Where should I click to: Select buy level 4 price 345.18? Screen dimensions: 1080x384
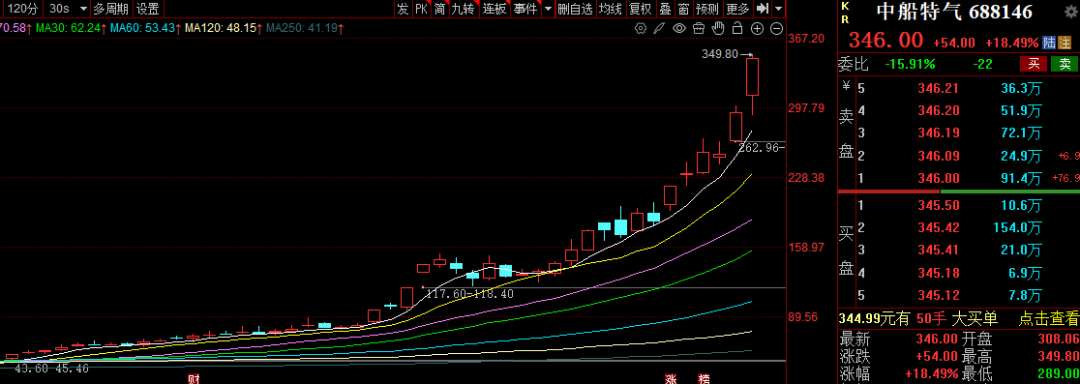938,273
